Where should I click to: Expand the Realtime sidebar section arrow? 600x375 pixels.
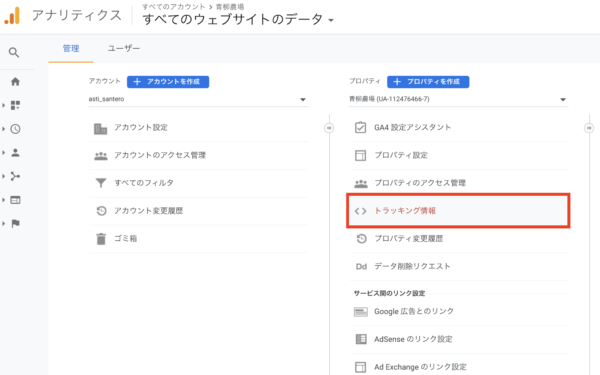(x=3, y=129)
